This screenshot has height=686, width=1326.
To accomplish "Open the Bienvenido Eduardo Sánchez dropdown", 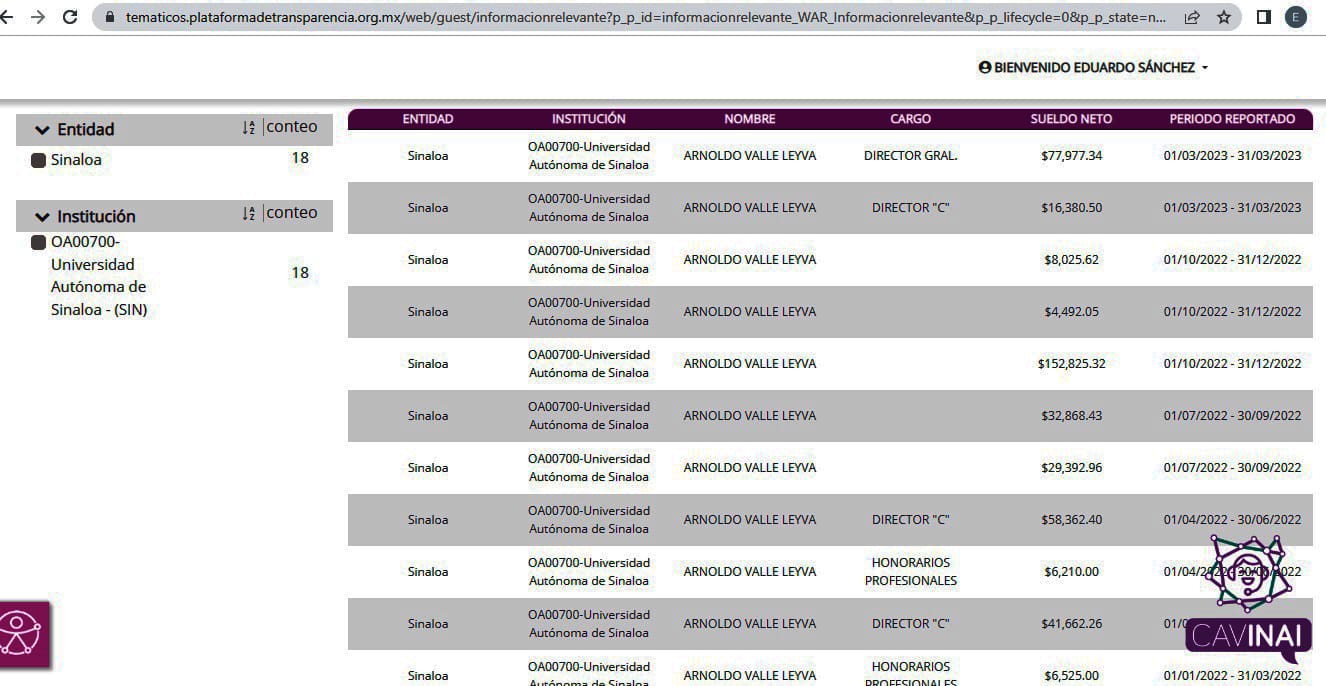I will click(1093, 67).
